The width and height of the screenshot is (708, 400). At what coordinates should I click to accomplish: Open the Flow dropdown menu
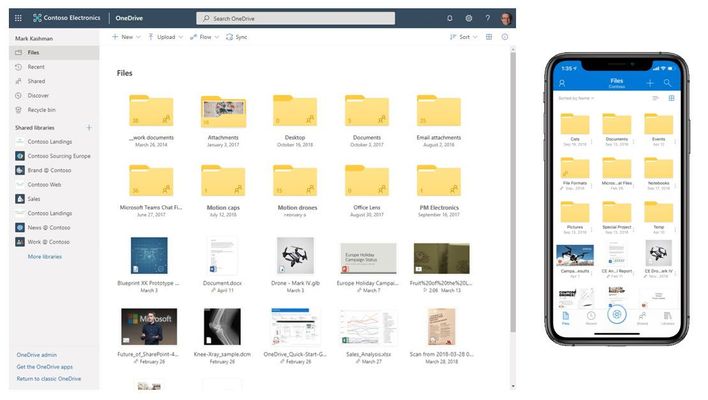click(x=205, y=37)
